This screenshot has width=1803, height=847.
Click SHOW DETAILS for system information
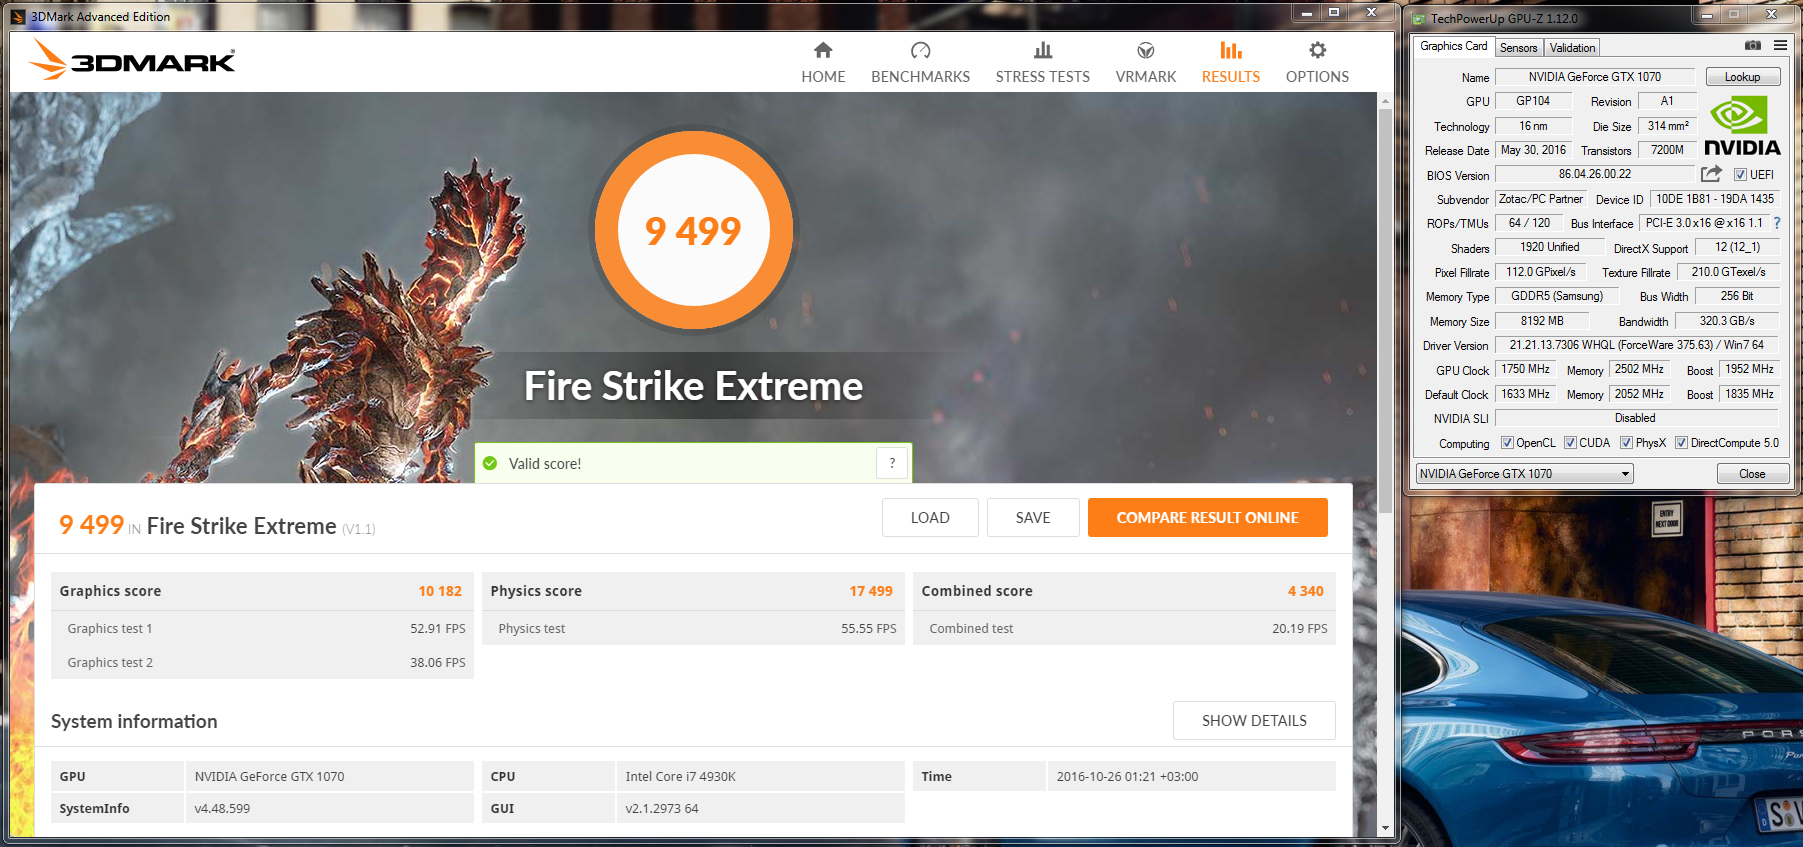click(1254, 720)
